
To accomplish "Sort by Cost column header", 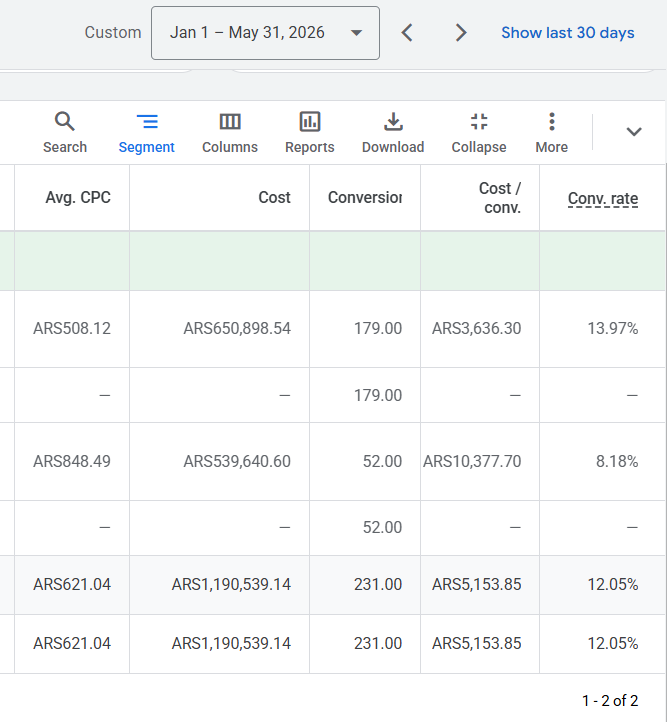I will pos(274,198).
